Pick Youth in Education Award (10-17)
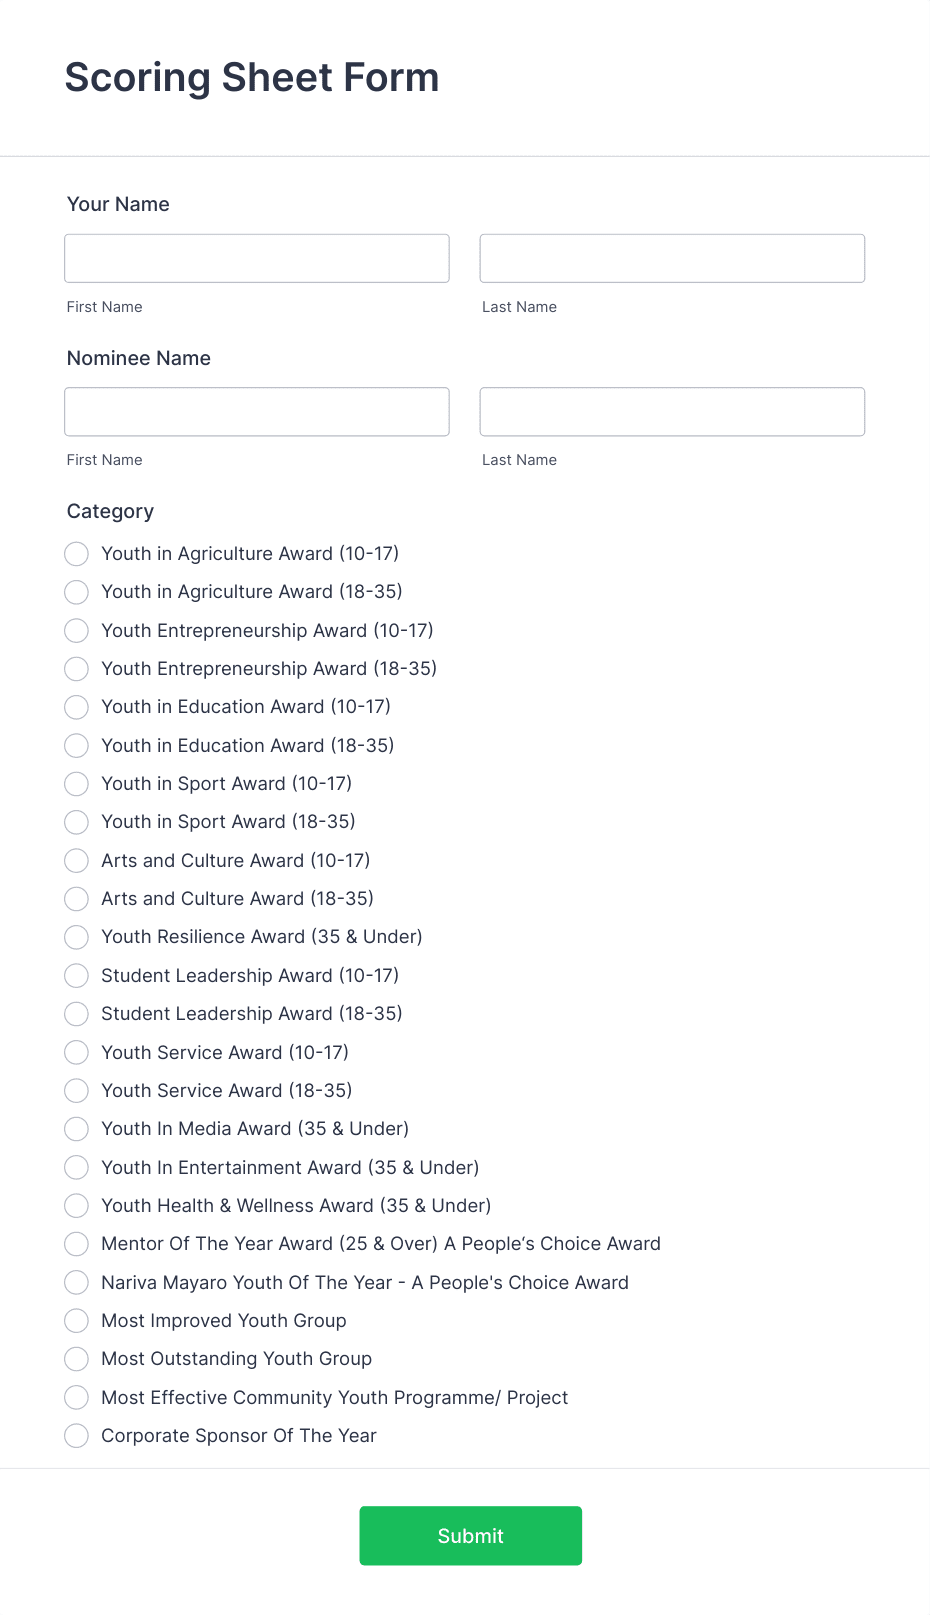 tap(76, 707)
